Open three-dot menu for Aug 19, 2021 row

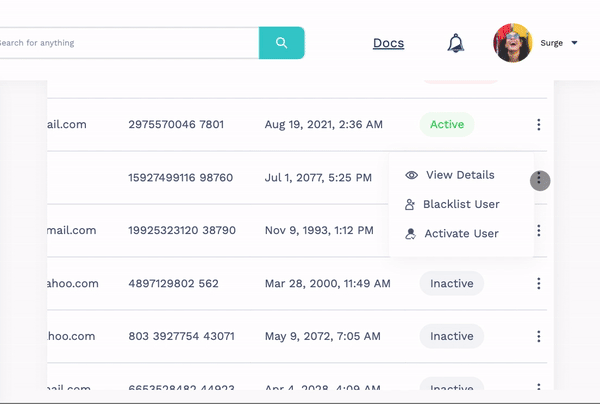pos(539,125)
